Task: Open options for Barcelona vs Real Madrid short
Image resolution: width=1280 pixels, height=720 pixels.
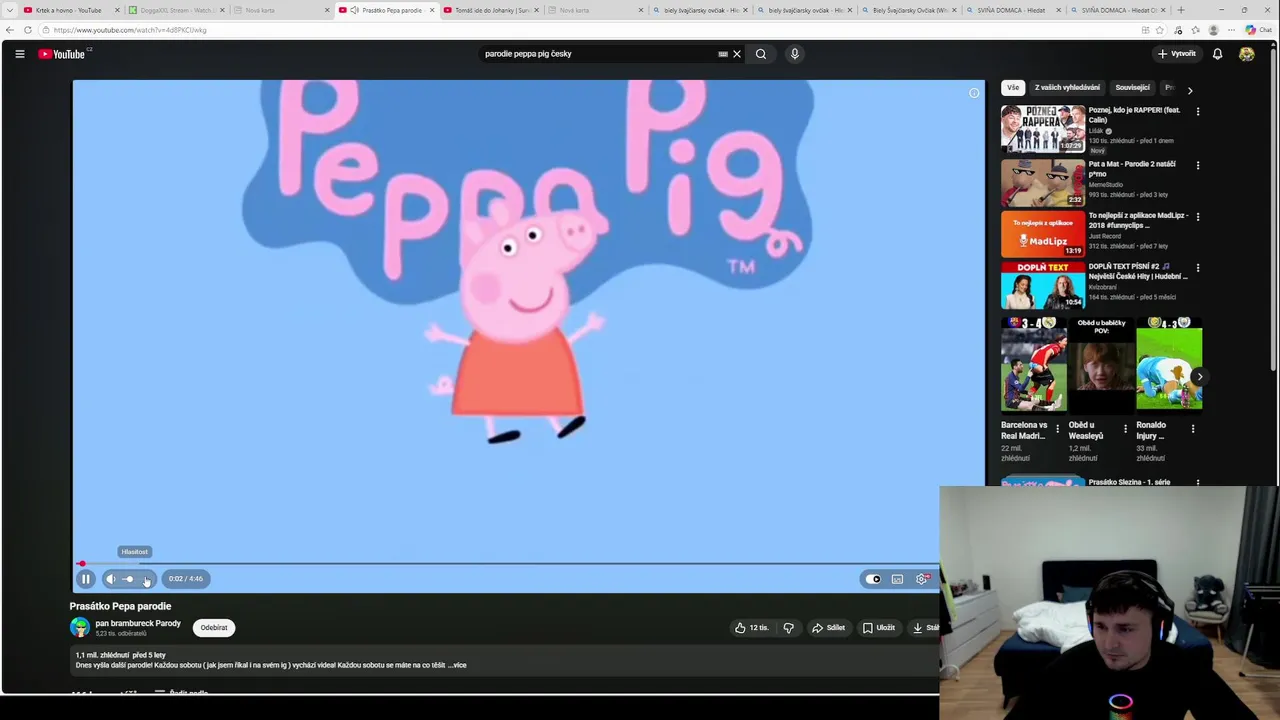Action: [x=1058, y=428]
